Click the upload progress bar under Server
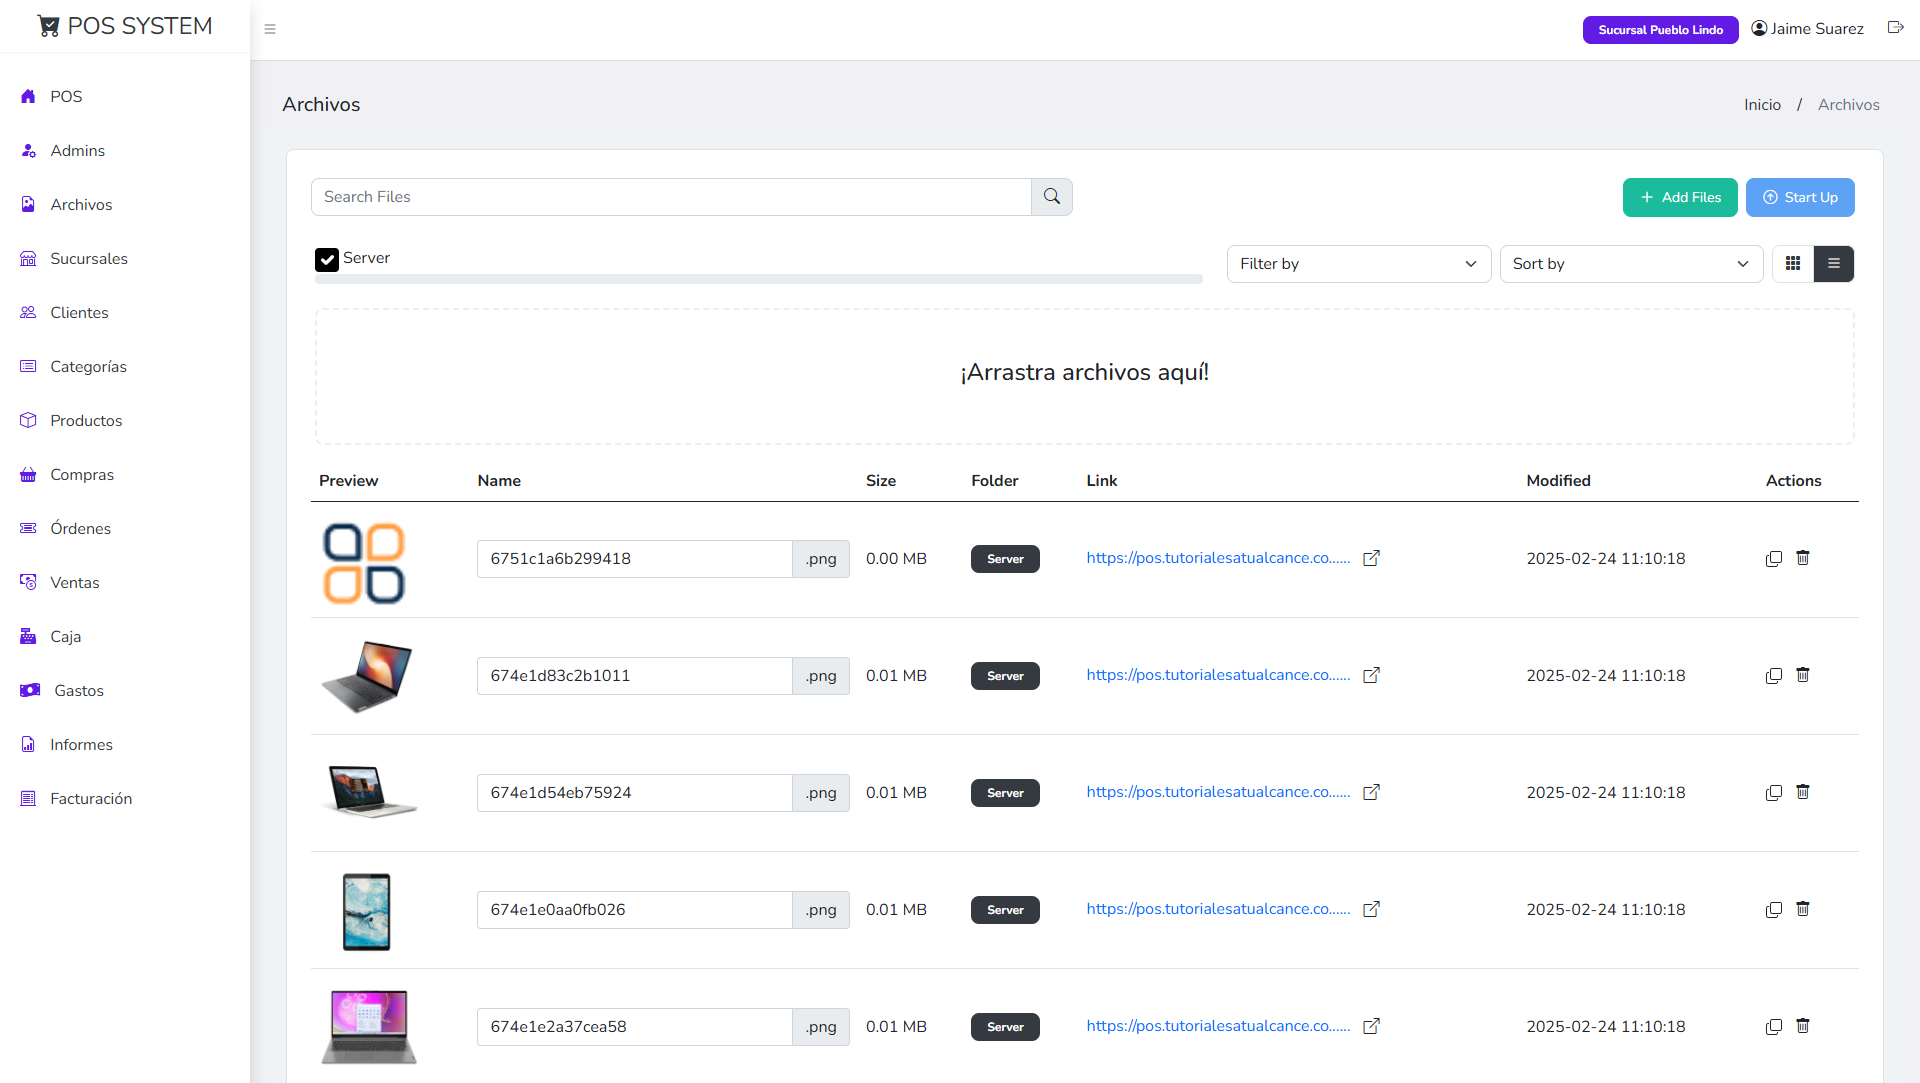Image resolution: width=1920 pixels, height=1083 pixels. point(758,280)
